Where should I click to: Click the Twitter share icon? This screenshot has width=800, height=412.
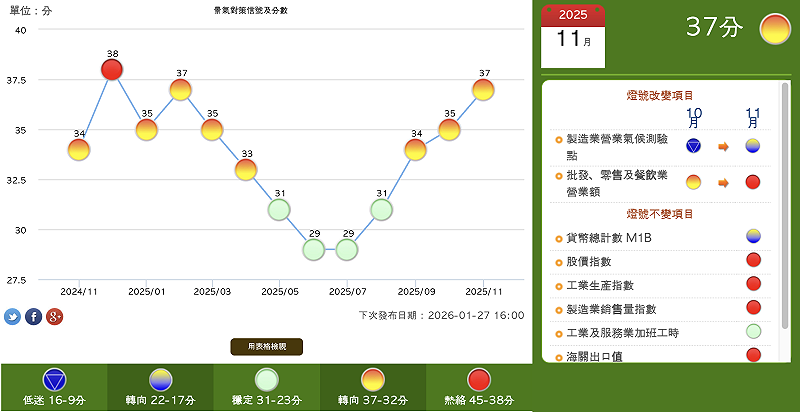[12, 317]
